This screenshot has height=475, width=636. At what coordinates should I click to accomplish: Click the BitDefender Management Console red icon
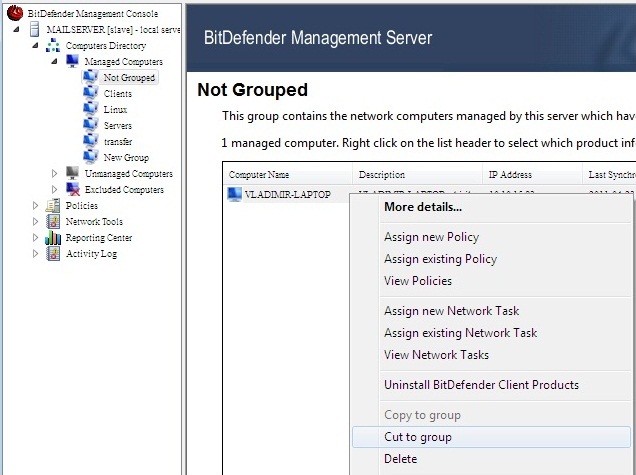15,13
